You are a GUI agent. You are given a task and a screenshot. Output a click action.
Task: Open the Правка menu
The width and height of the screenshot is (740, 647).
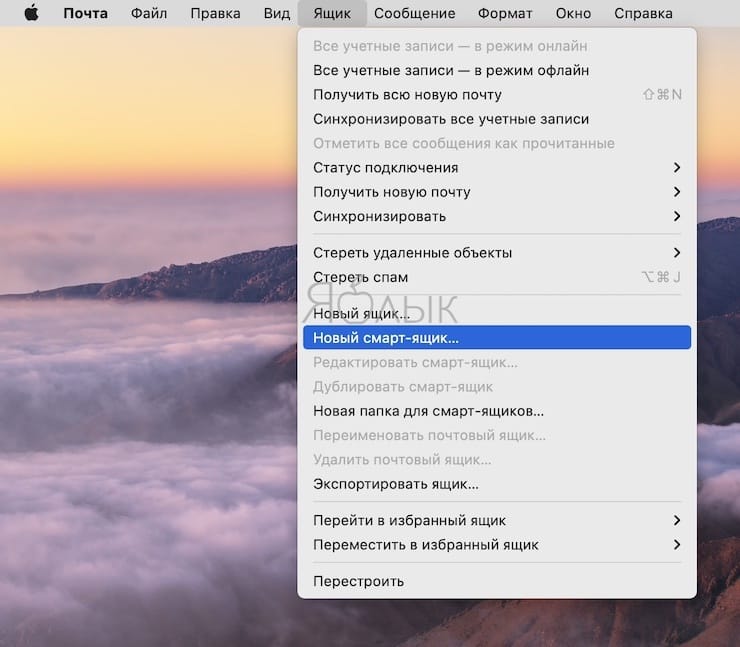215,13
